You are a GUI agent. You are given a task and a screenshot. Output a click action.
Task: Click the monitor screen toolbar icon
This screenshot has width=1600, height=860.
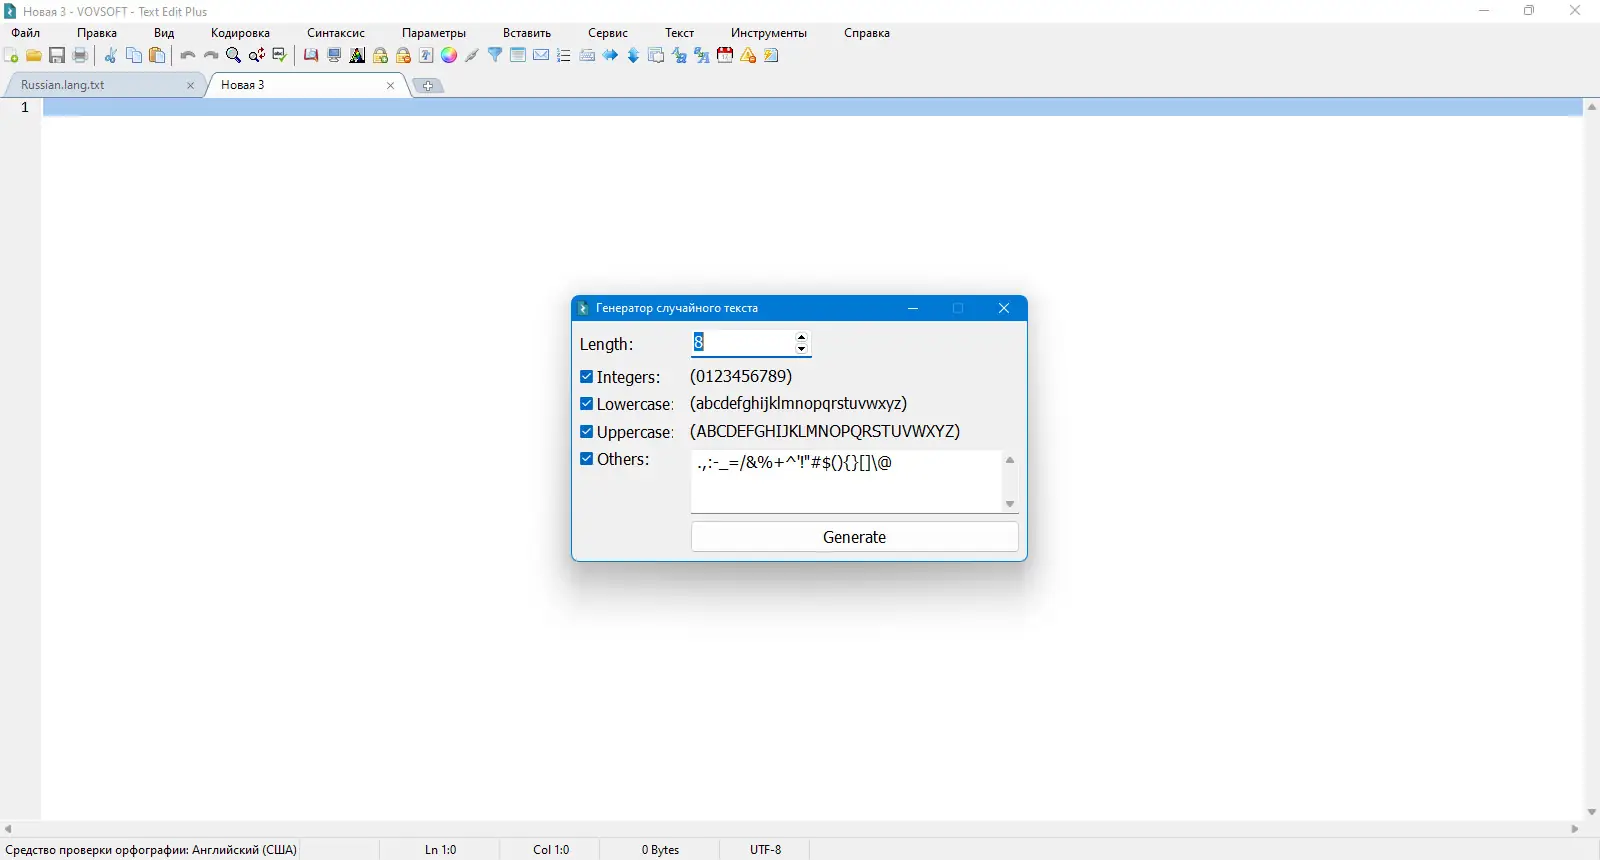click(334, 55)
